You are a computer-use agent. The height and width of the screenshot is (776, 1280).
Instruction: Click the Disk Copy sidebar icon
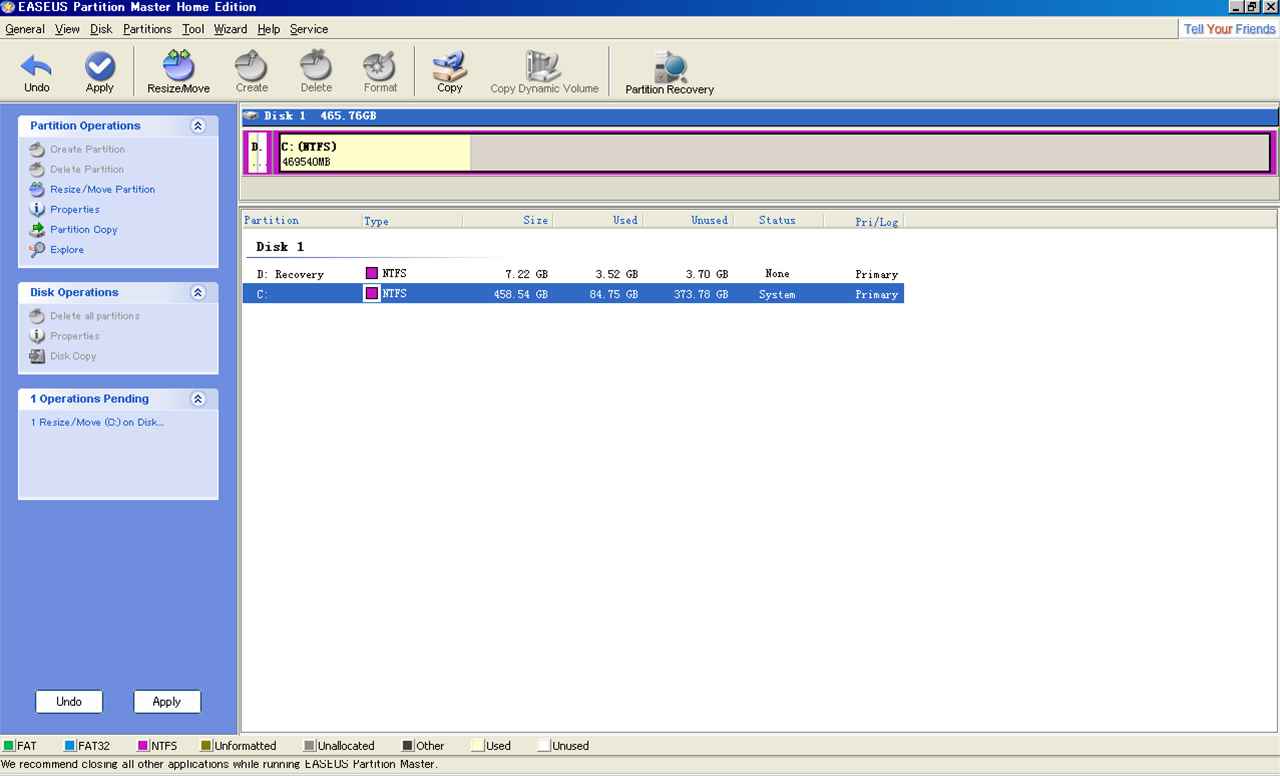click(37, 356)
